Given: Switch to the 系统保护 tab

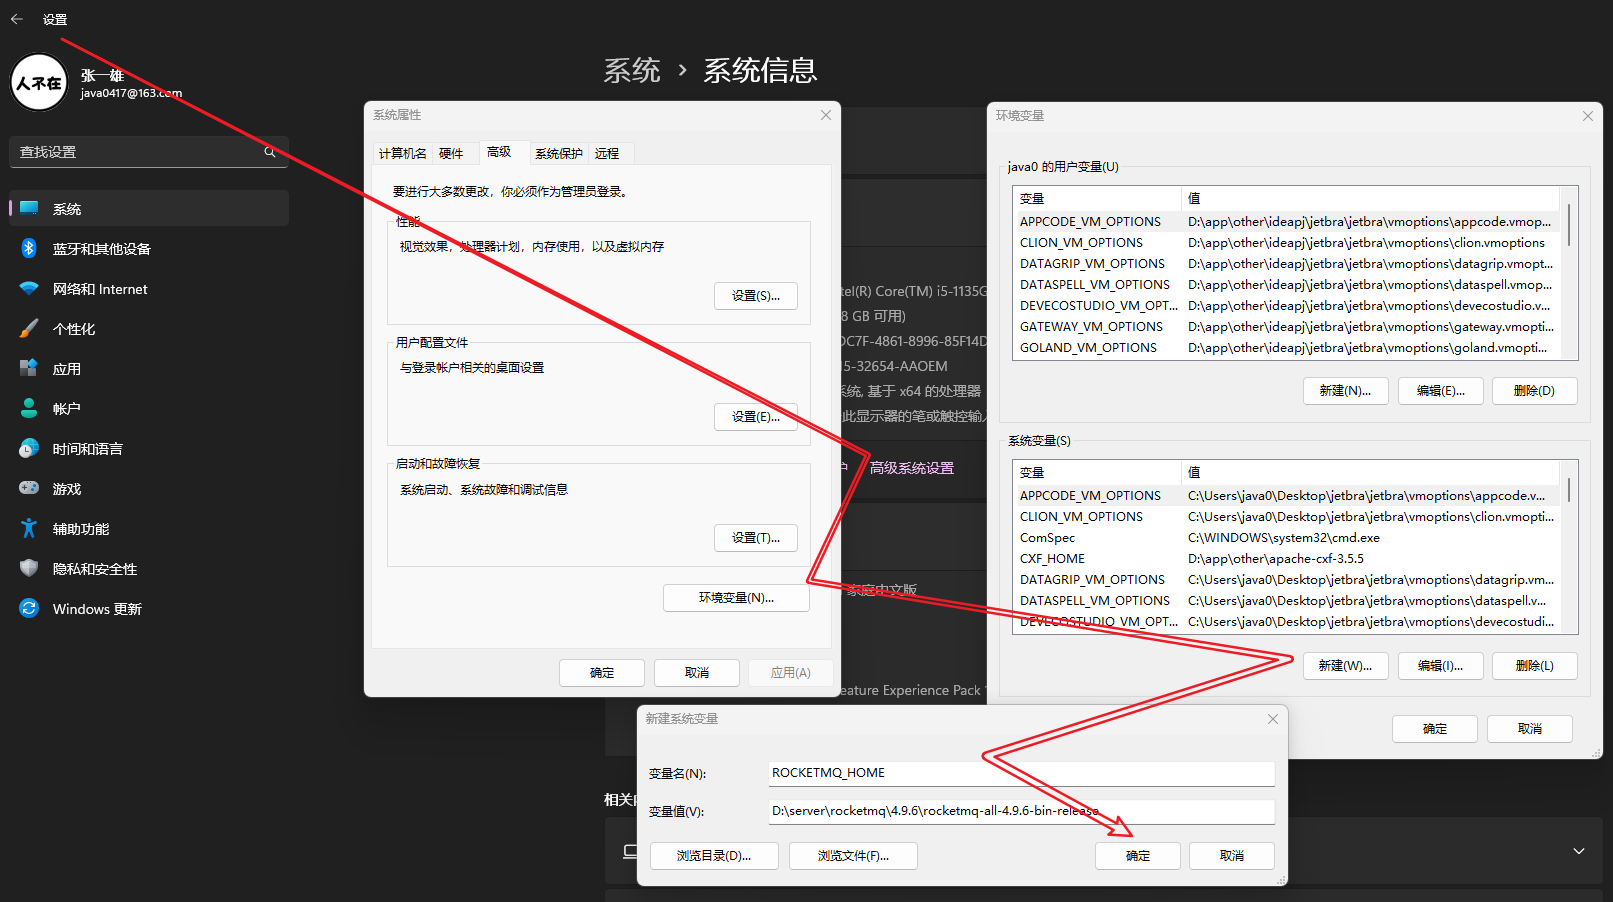Looking at the screenshot, I should coord(558,153).
